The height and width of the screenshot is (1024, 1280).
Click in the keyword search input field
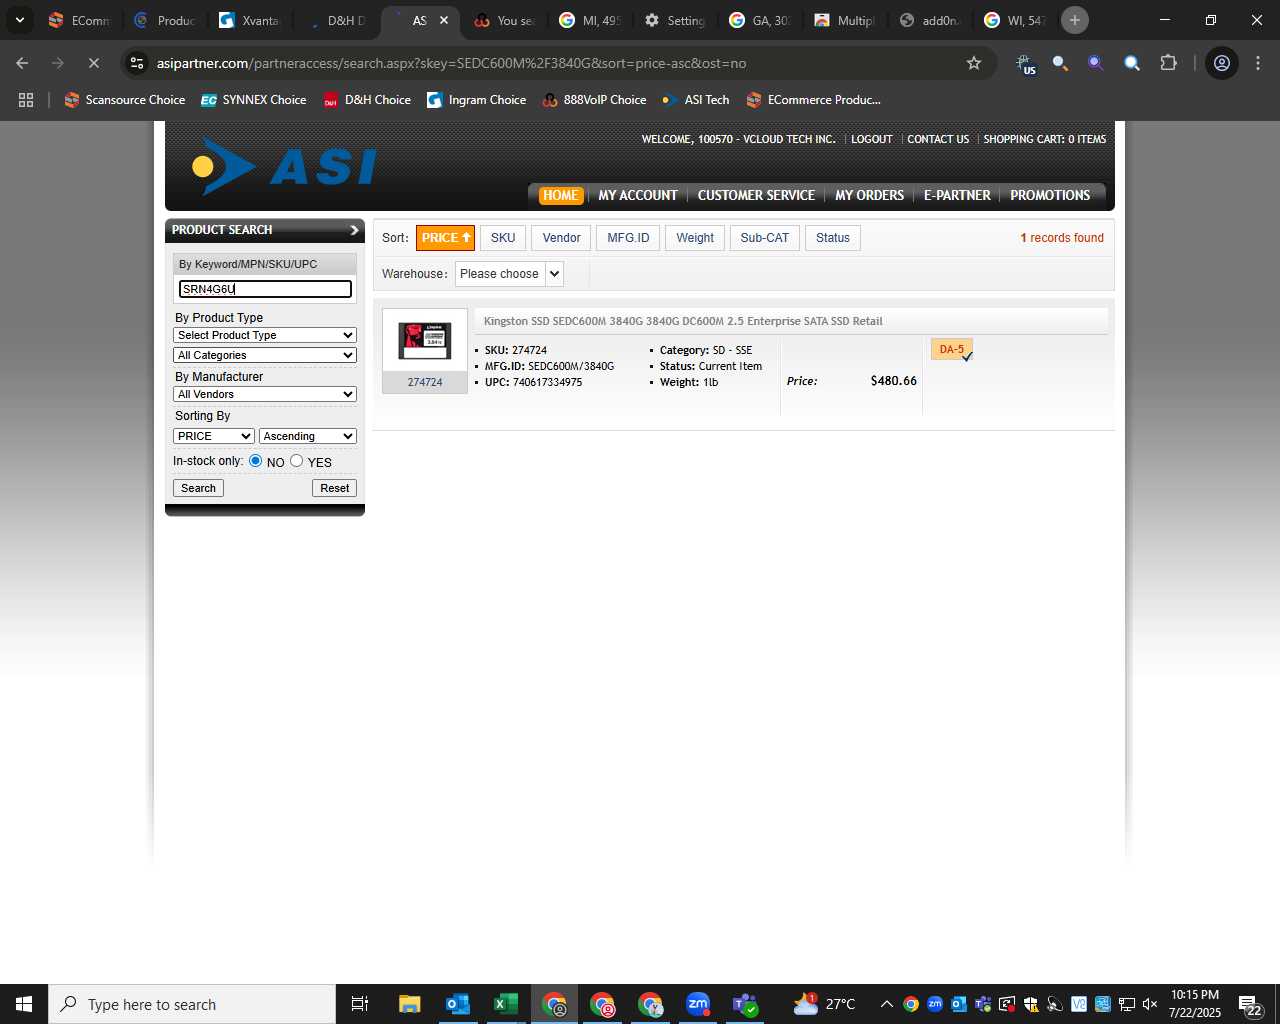pos(265,289)
